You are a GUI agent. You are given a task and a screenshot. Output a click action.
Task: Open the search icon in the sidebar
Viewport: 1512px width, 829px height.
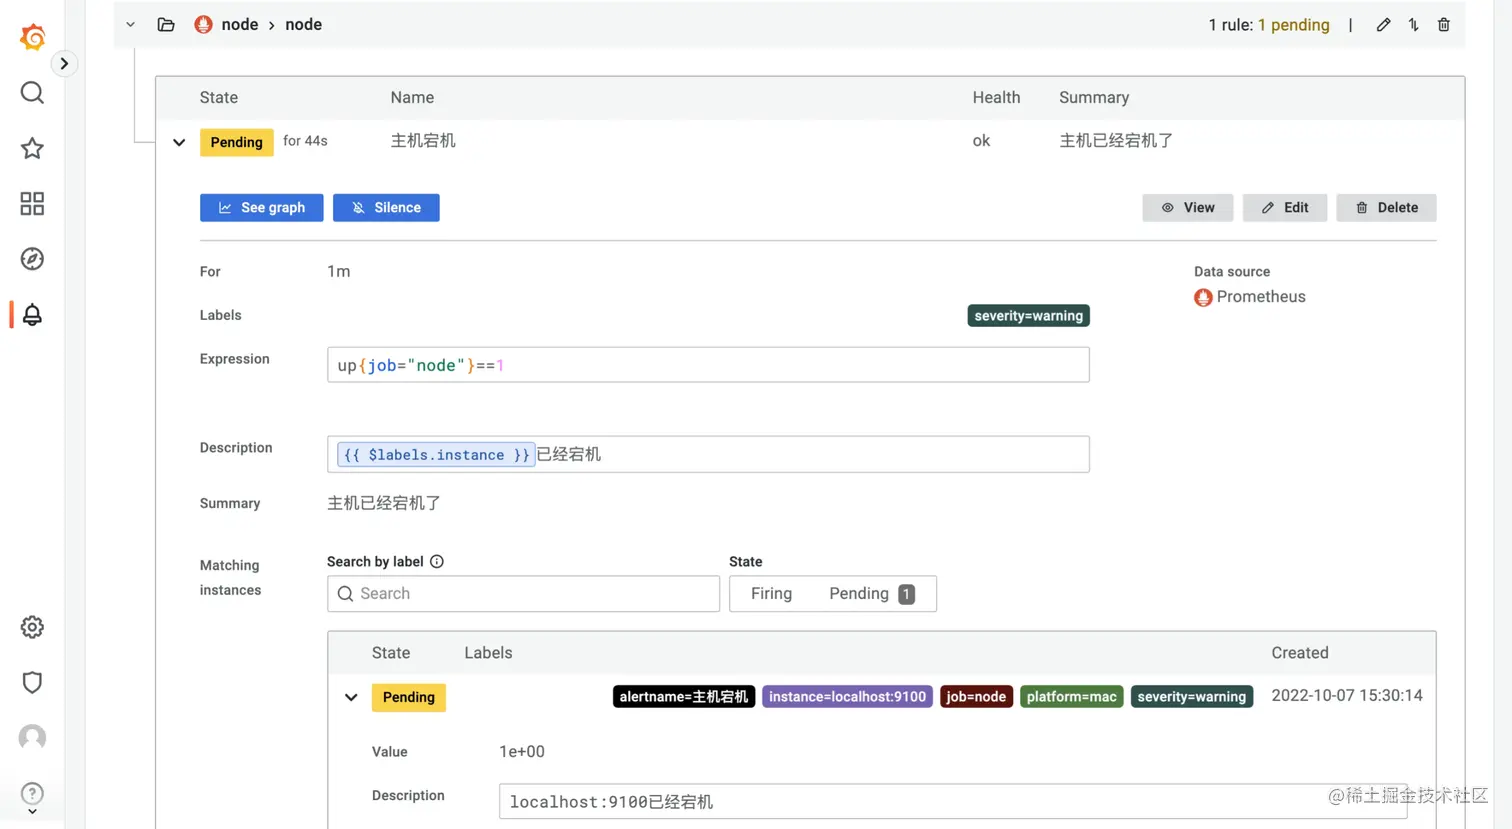tap(32, 93)
